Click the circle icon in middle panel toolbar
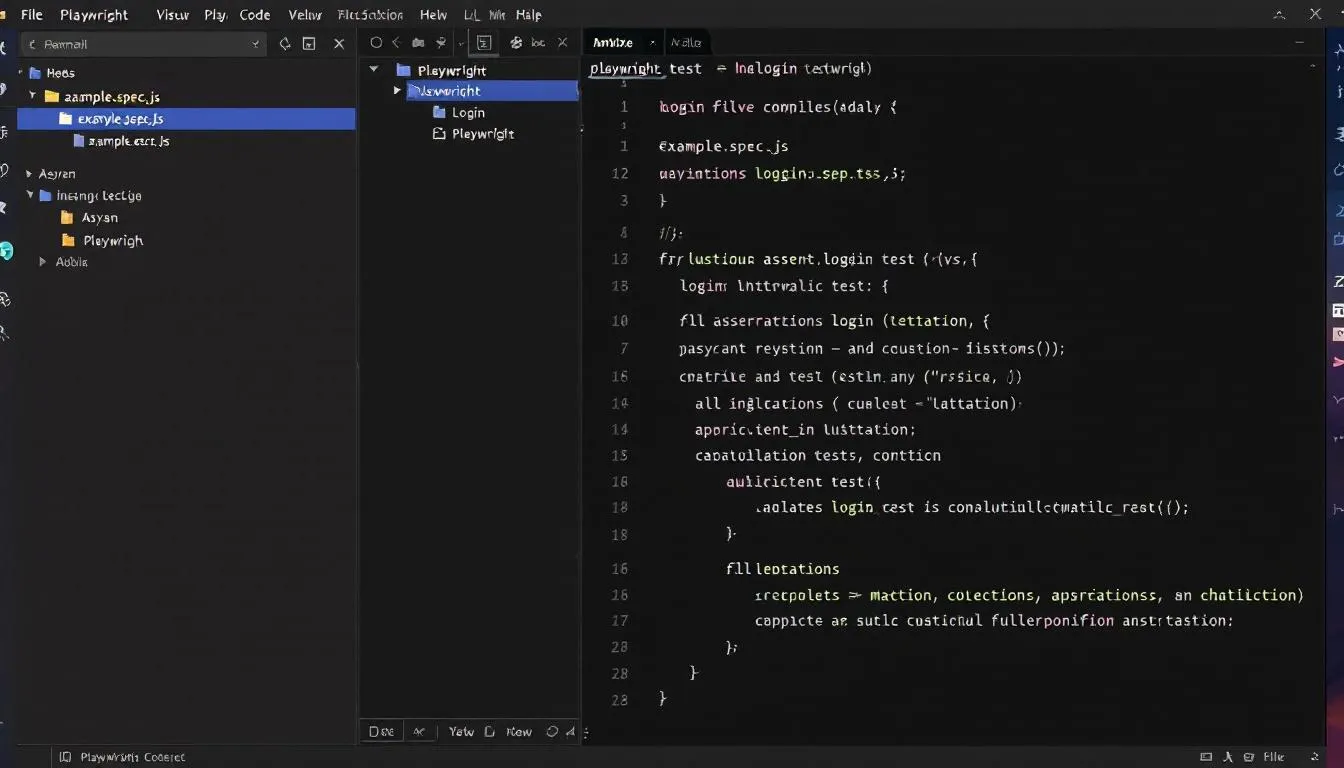Image resolution: width=1344 pixels, height=768 pixels. (376, 43)
